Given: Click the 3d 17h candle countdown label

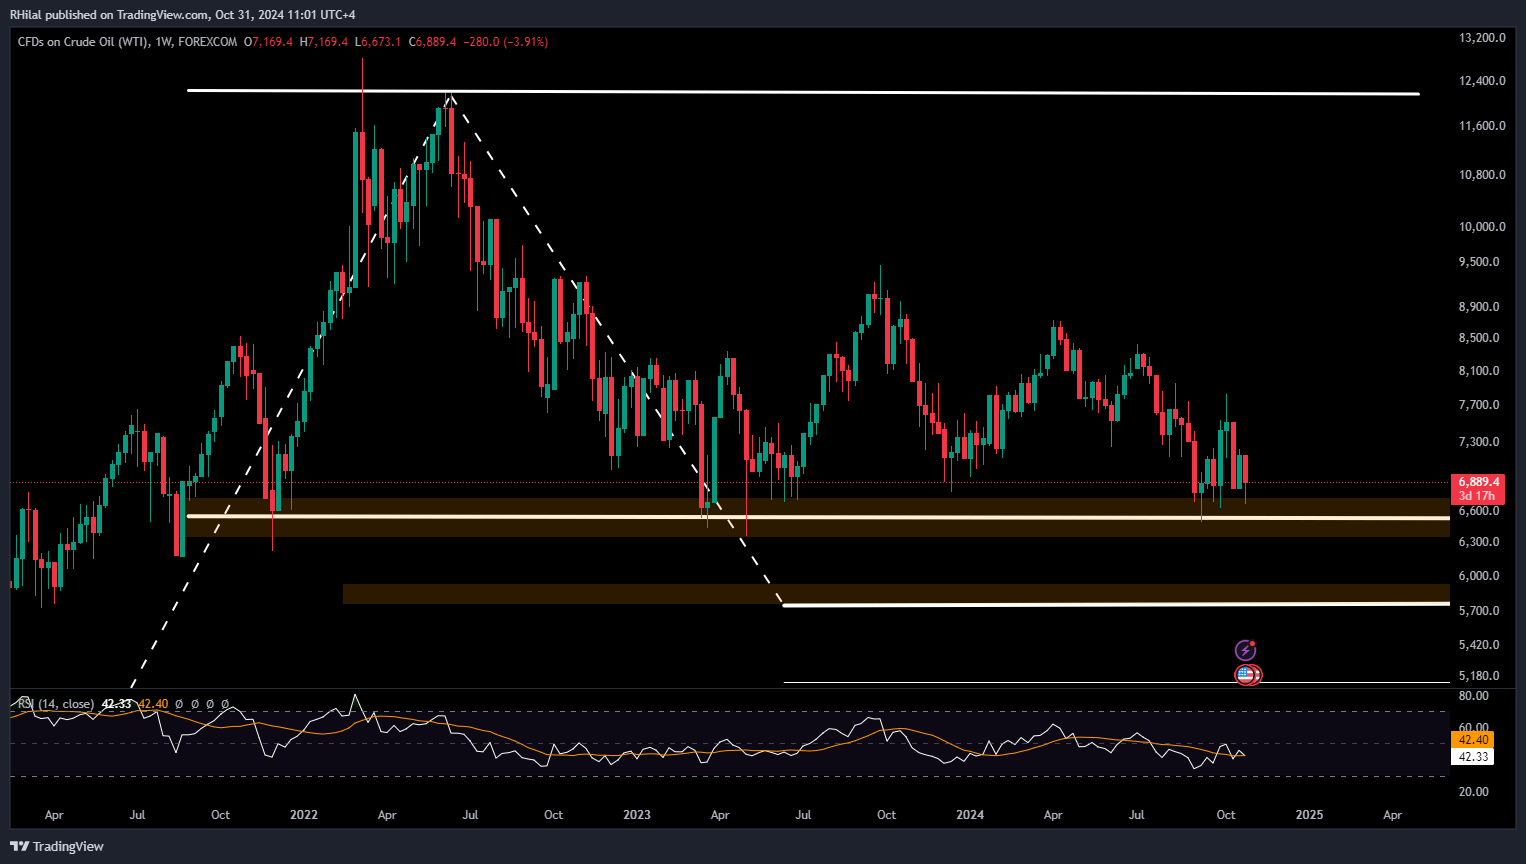Looking at the screenshot, I should tap(1477, 496).
